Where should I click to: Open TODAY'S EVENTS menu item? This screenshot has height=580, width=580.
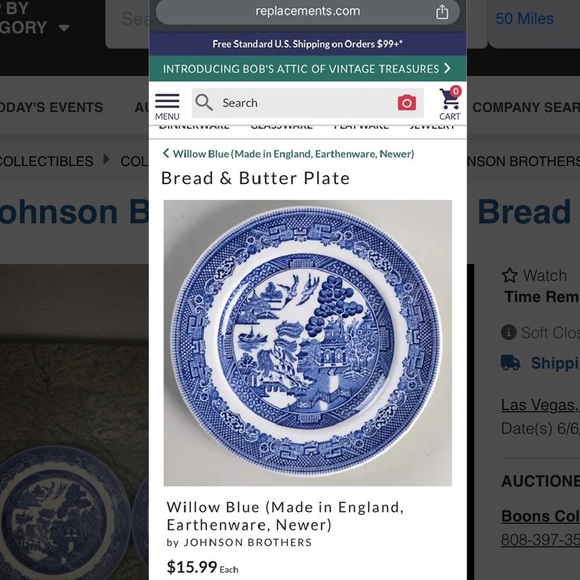click(x=51, y=107)
